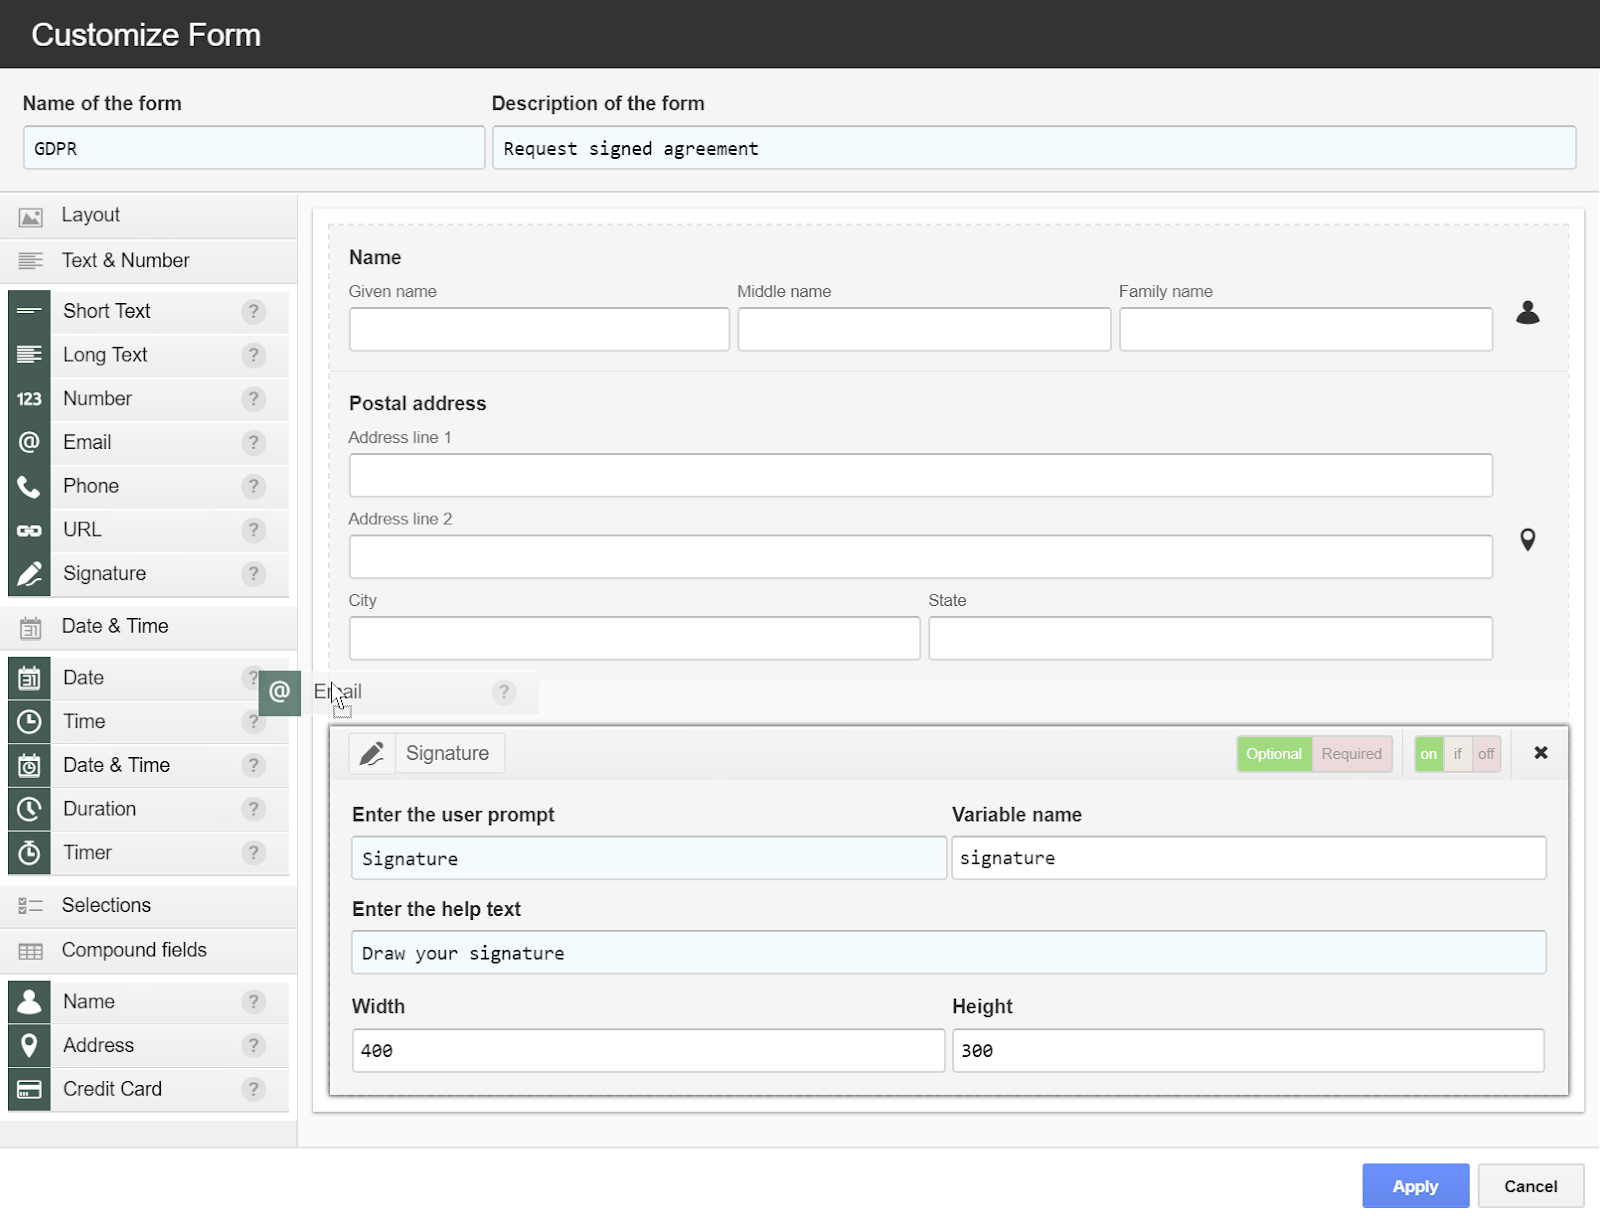Select the Address pin icon in sidebar
Viewport: 1600px width, 1223px height.
[29, 1046]
